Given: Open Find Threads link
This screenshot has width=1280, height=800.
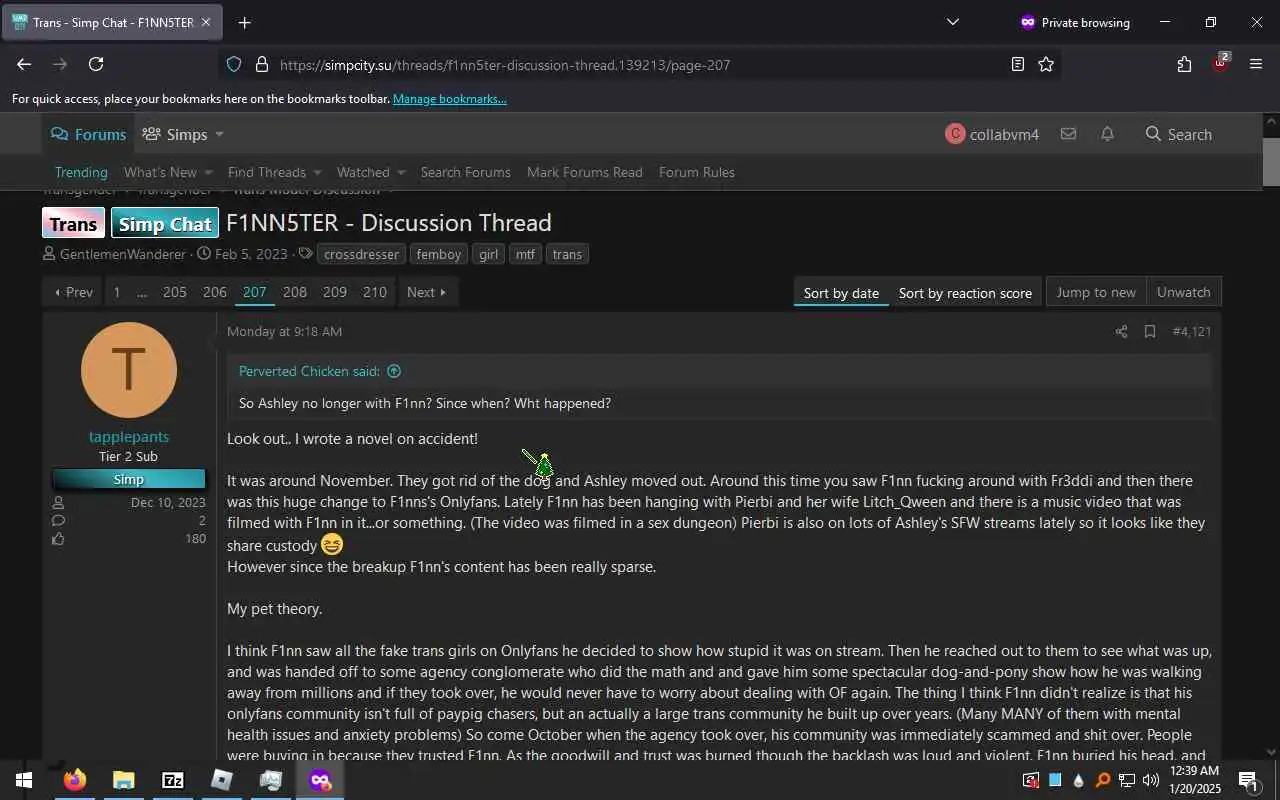Looking at the screenshot, I should point(266,172).
